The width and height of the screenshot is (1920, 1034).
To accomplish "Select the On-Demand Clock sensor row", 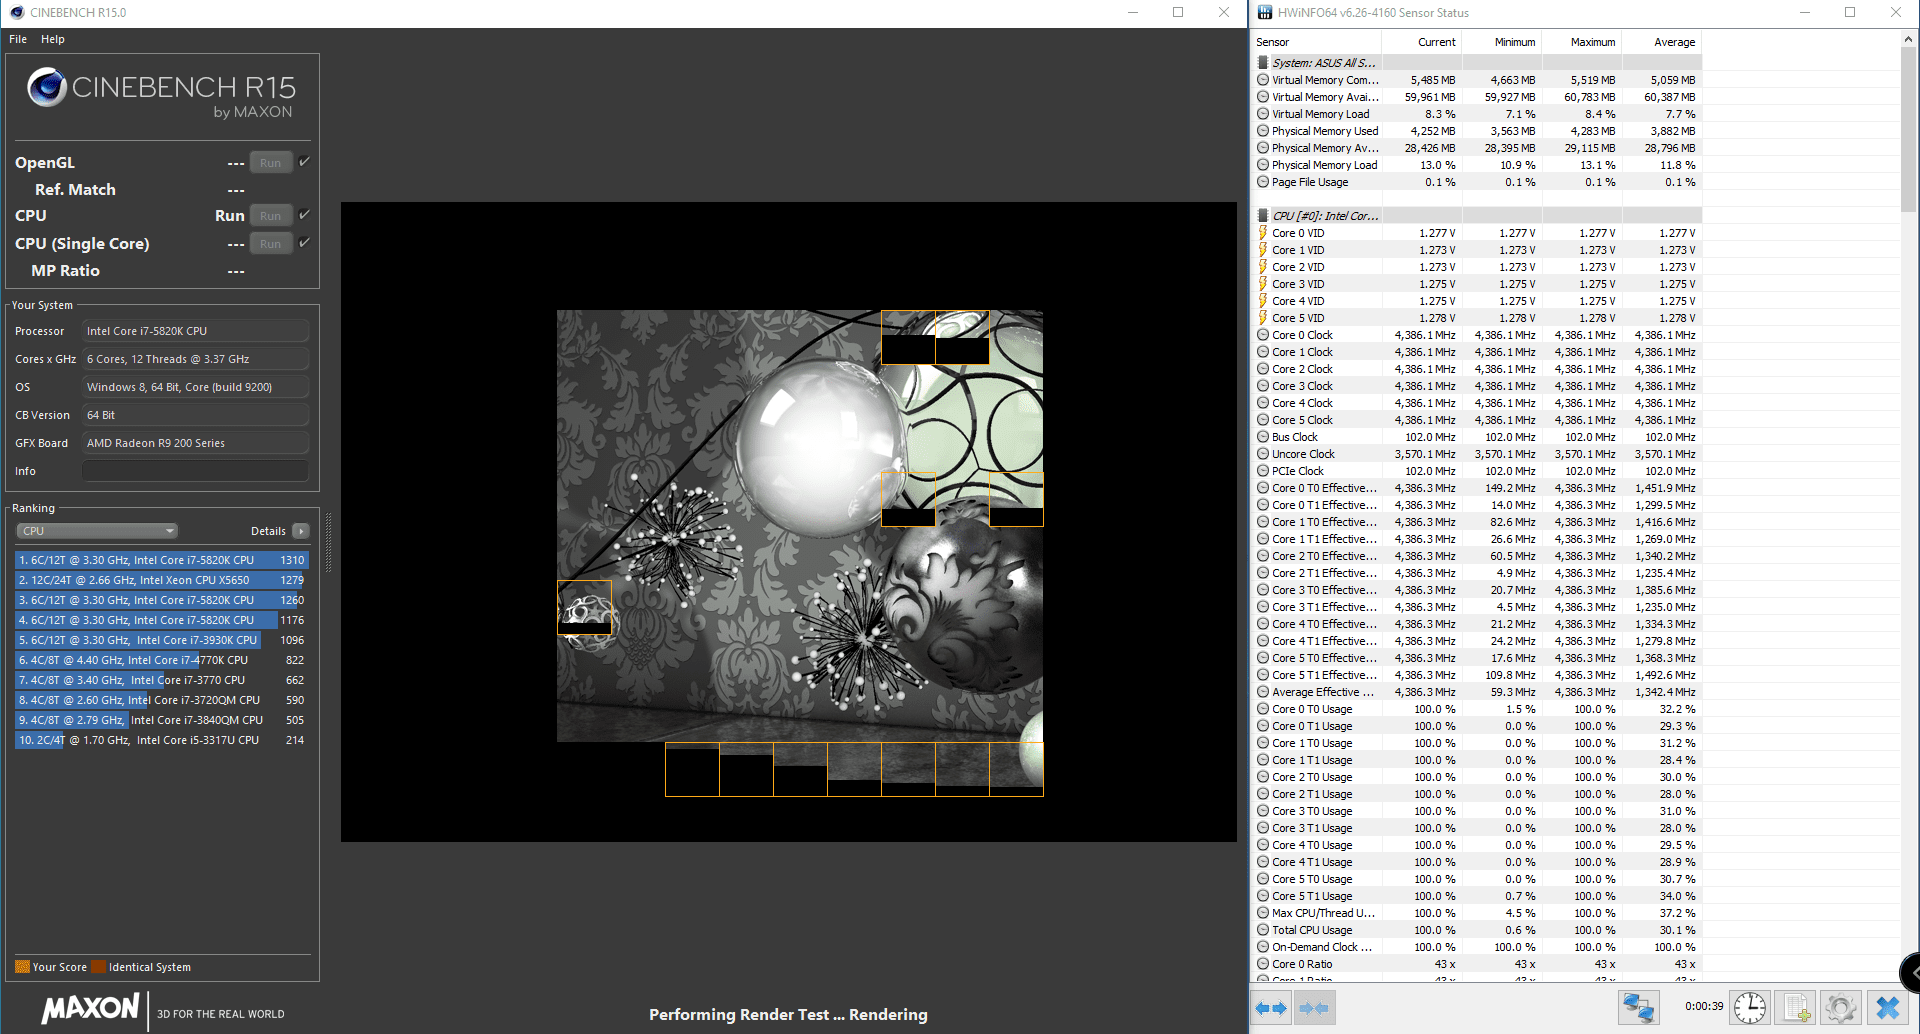I will click(x=1477, y=947).
